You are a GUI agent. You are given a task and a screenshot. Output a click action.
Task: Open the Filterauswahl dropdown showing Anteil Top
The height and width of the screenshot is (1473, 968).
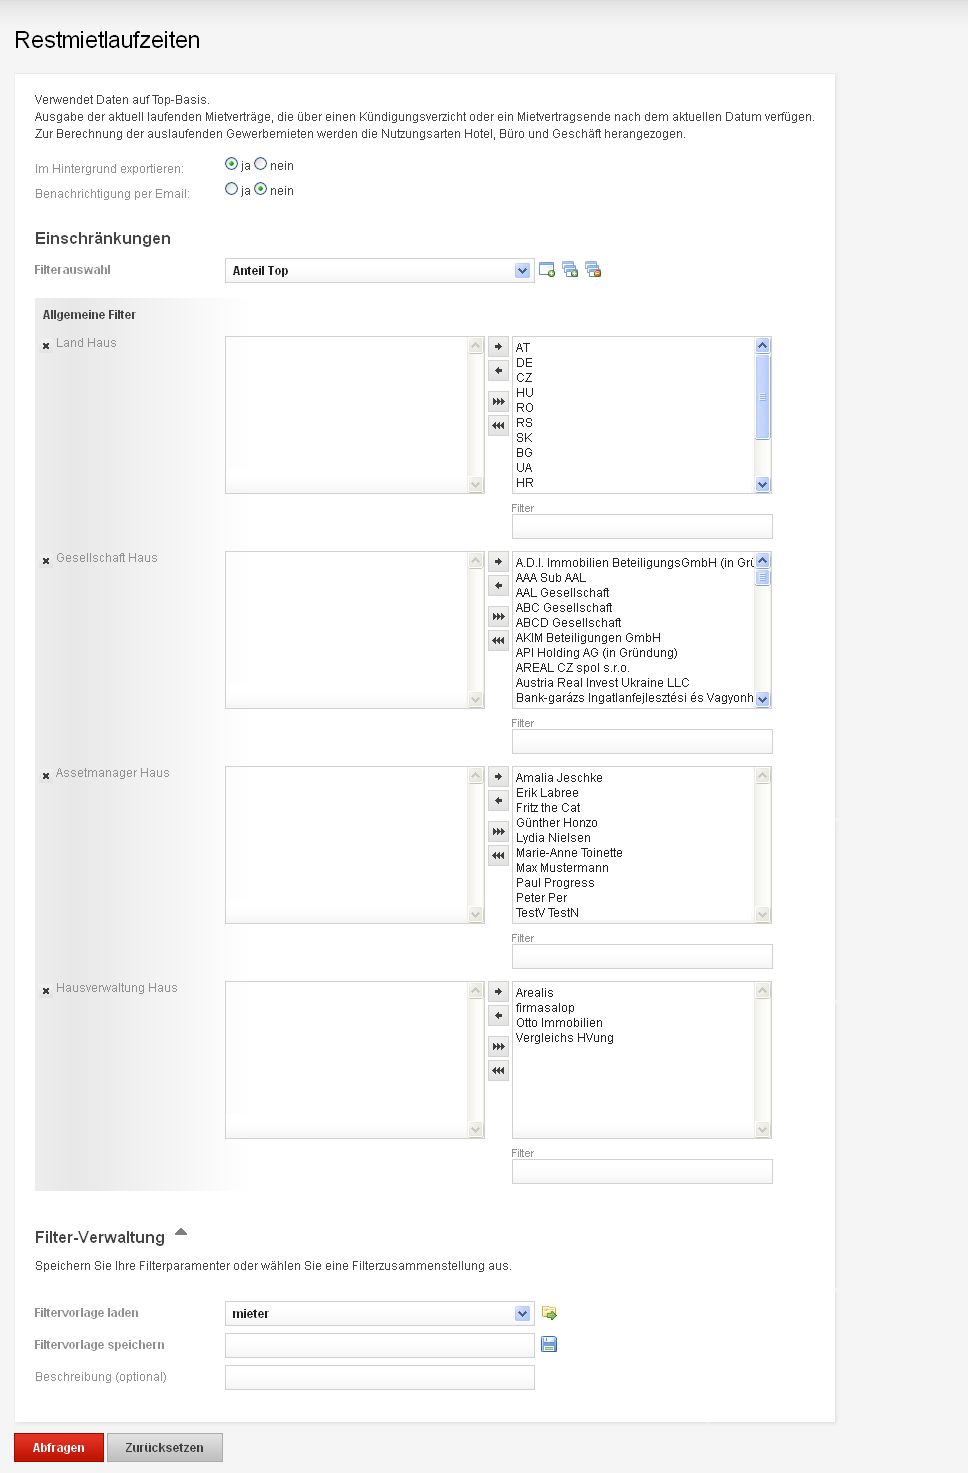coord(379,271)
